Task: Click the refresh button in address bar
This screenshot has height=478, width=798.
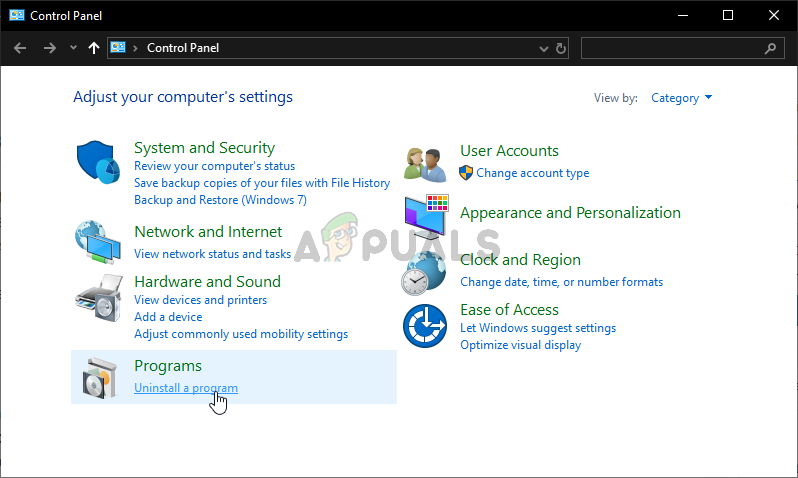Action: click(x=561, y=47)
